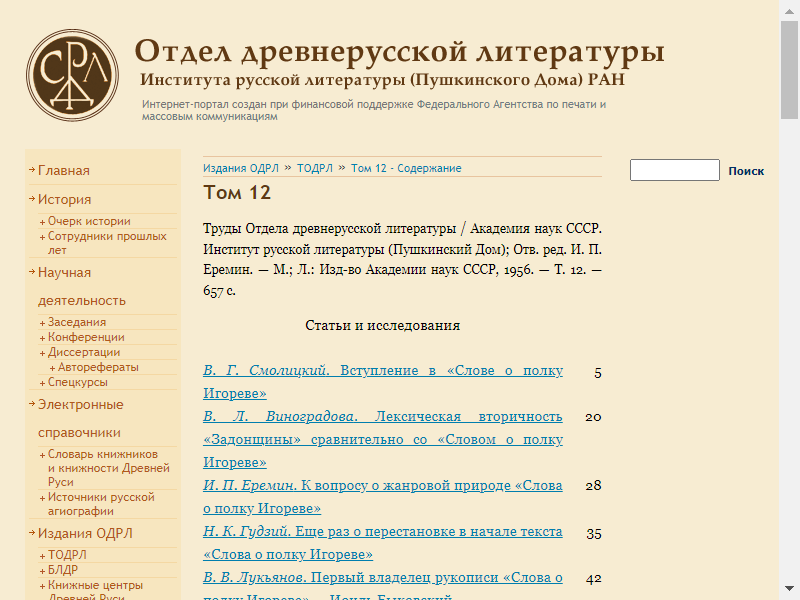Select ТОДРЛ in the sidebar menu
800x600 pixels.
pyautogui.click(x=67, y=555)
